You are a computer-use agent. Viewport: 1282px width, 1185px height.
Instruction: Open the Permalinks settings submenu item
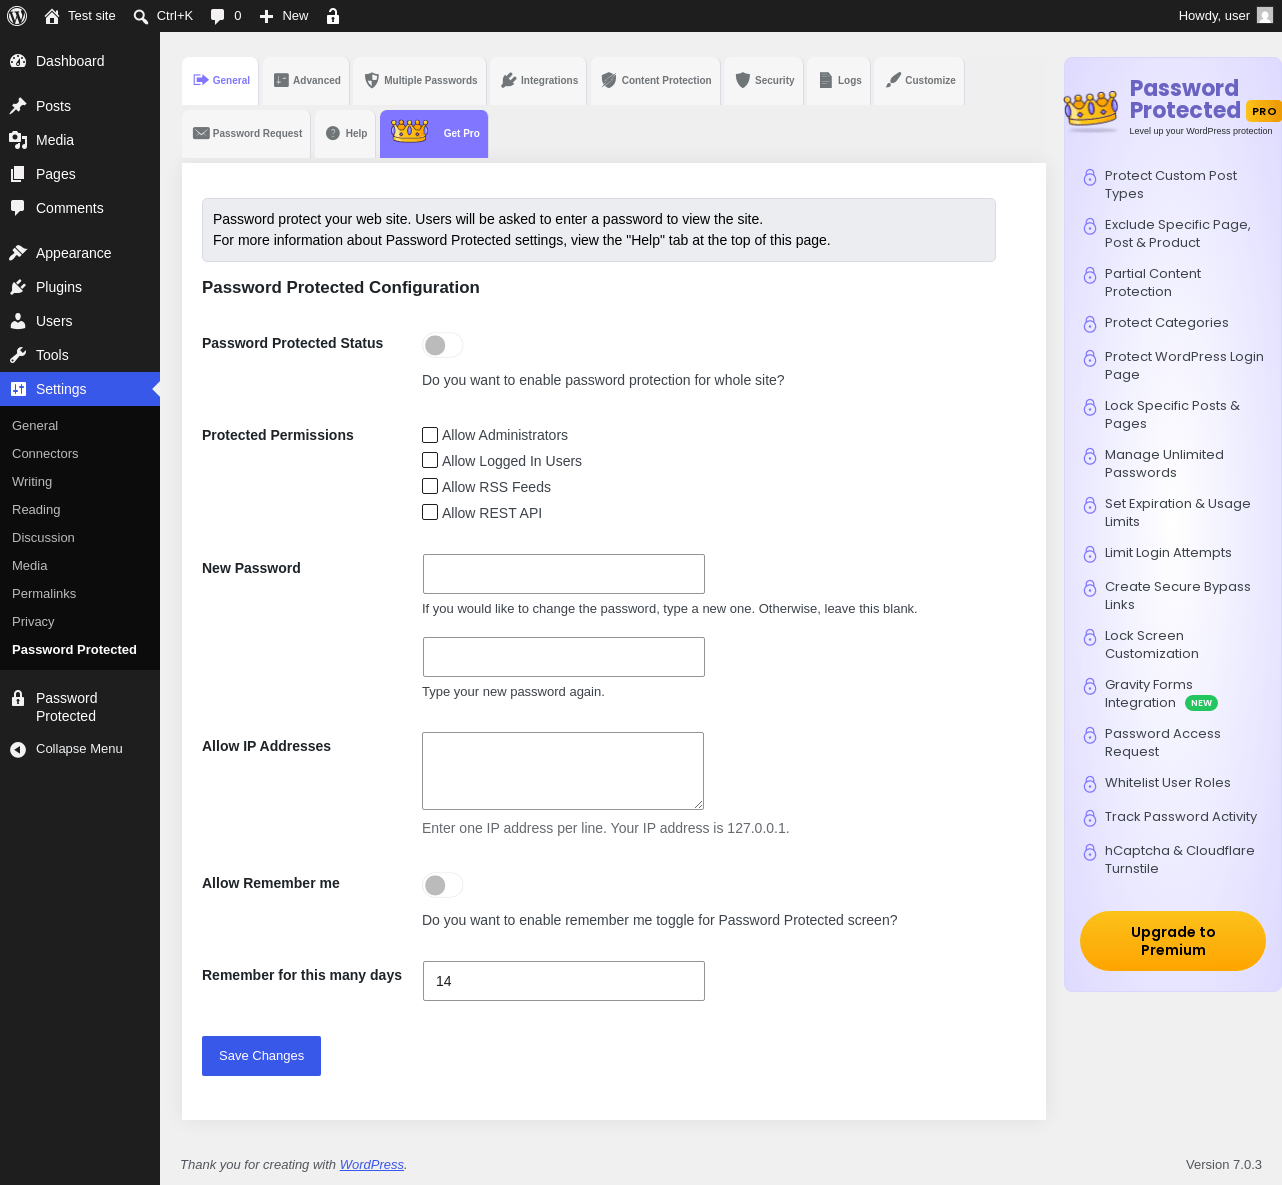(x=44, y=594)
